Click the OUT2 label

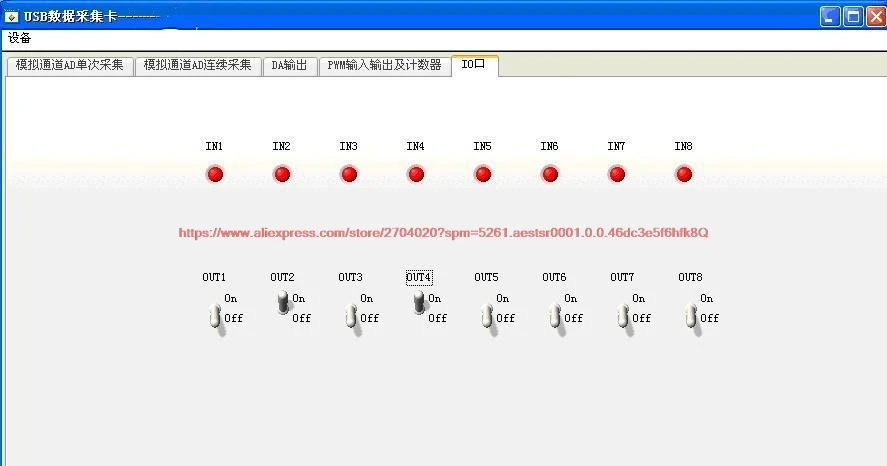tap(282, 277)
